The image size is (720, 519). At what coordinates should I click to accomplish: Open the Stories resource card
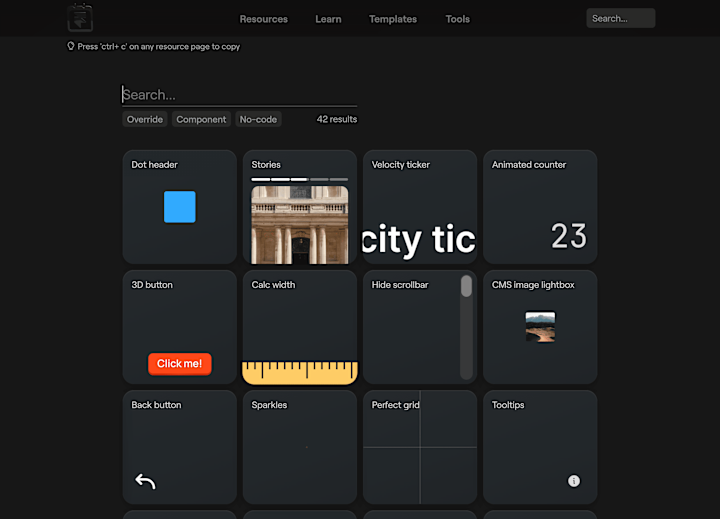pyautogui.click(x=300, y=207)
